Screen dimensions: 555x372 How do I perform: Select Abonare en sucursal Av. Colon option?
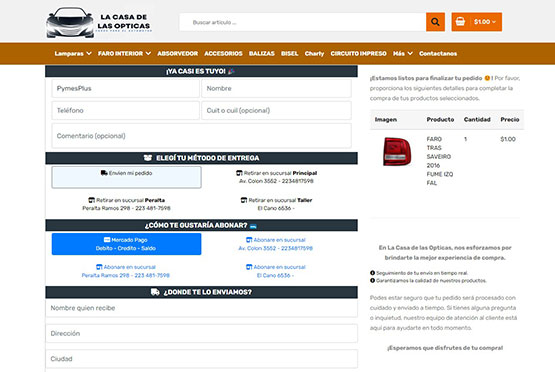tap(276, 244)
